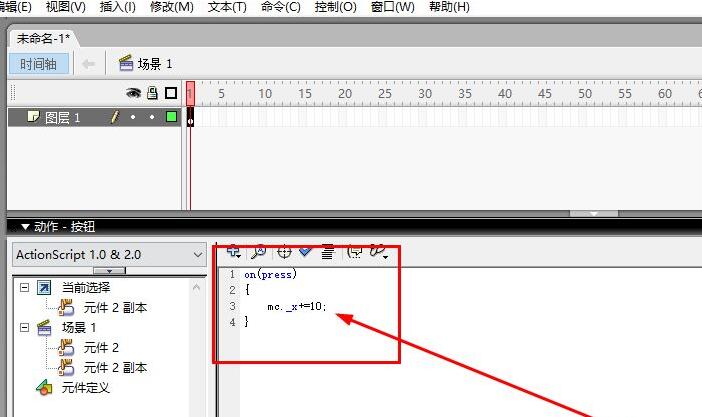Click line number 4 in the script gutter

coord(232,322)
